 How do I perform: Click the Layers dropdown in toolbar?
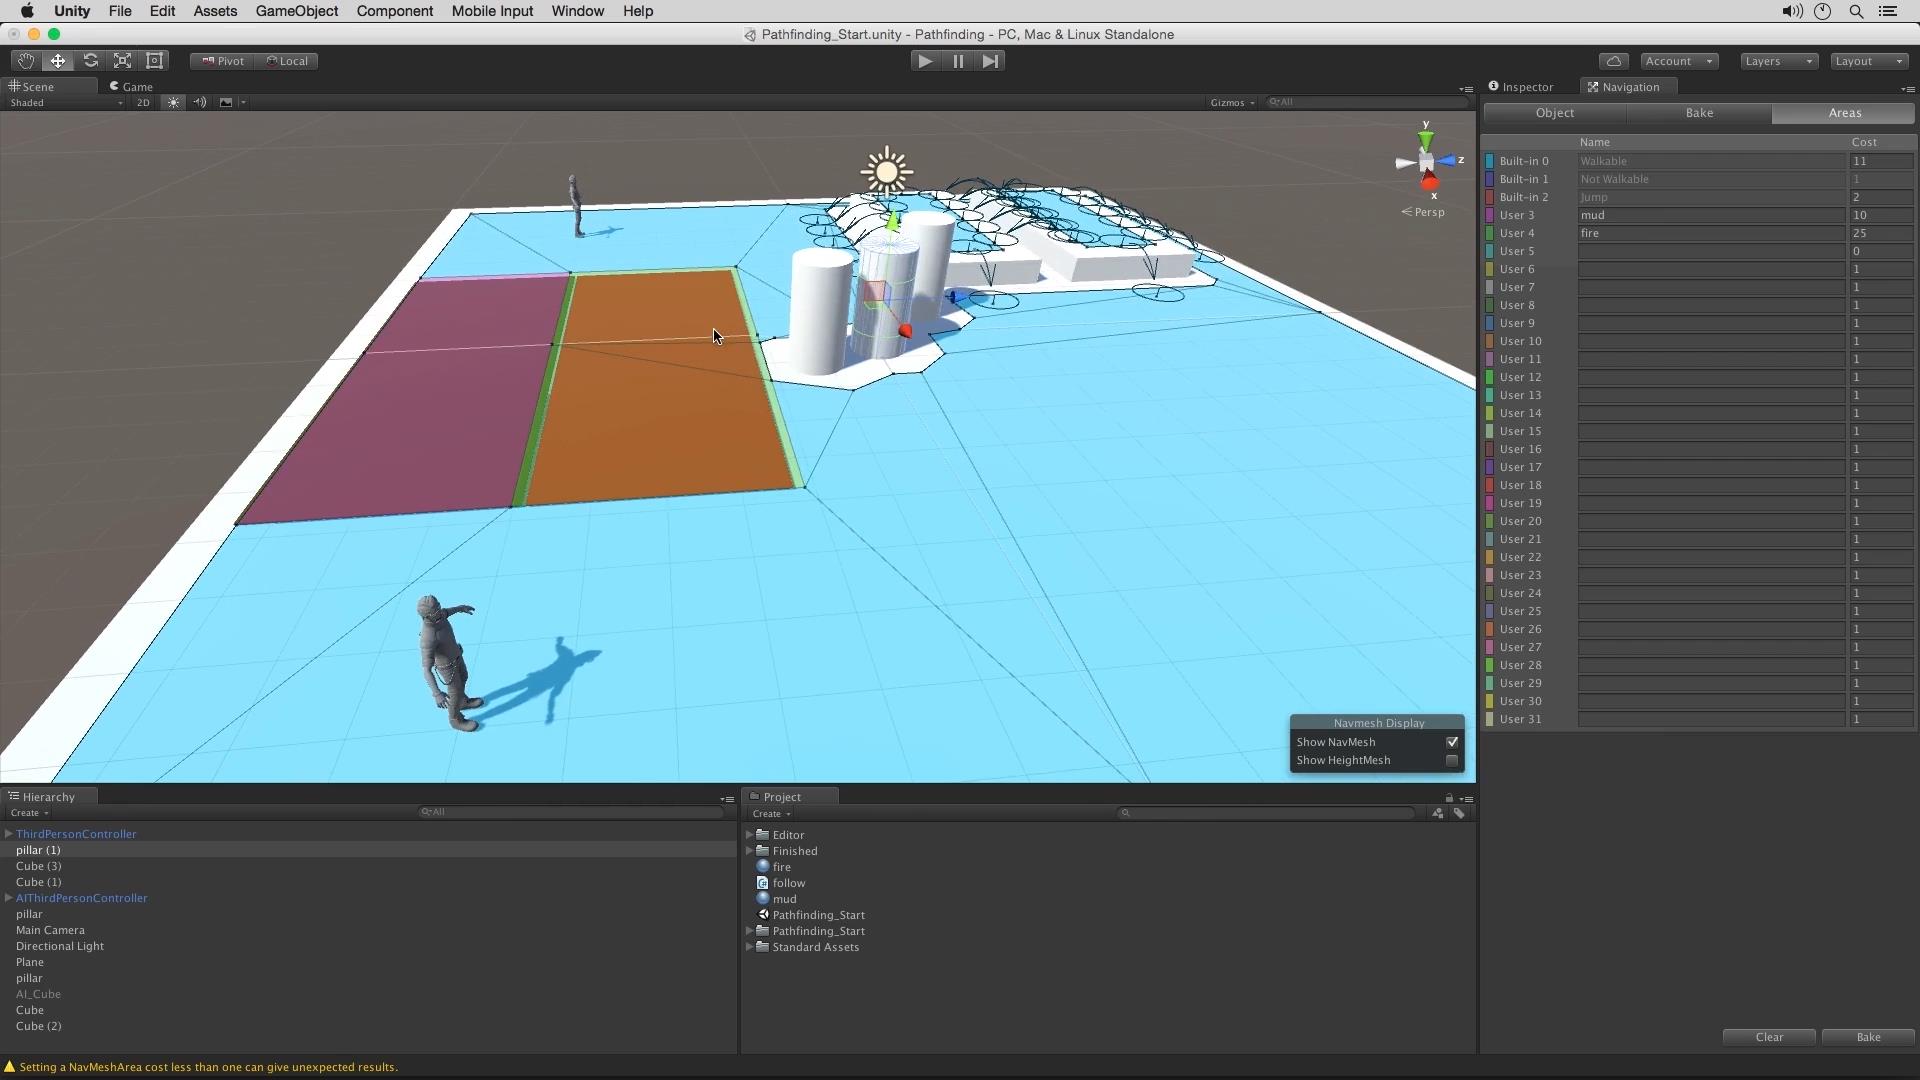point(1779,61)
